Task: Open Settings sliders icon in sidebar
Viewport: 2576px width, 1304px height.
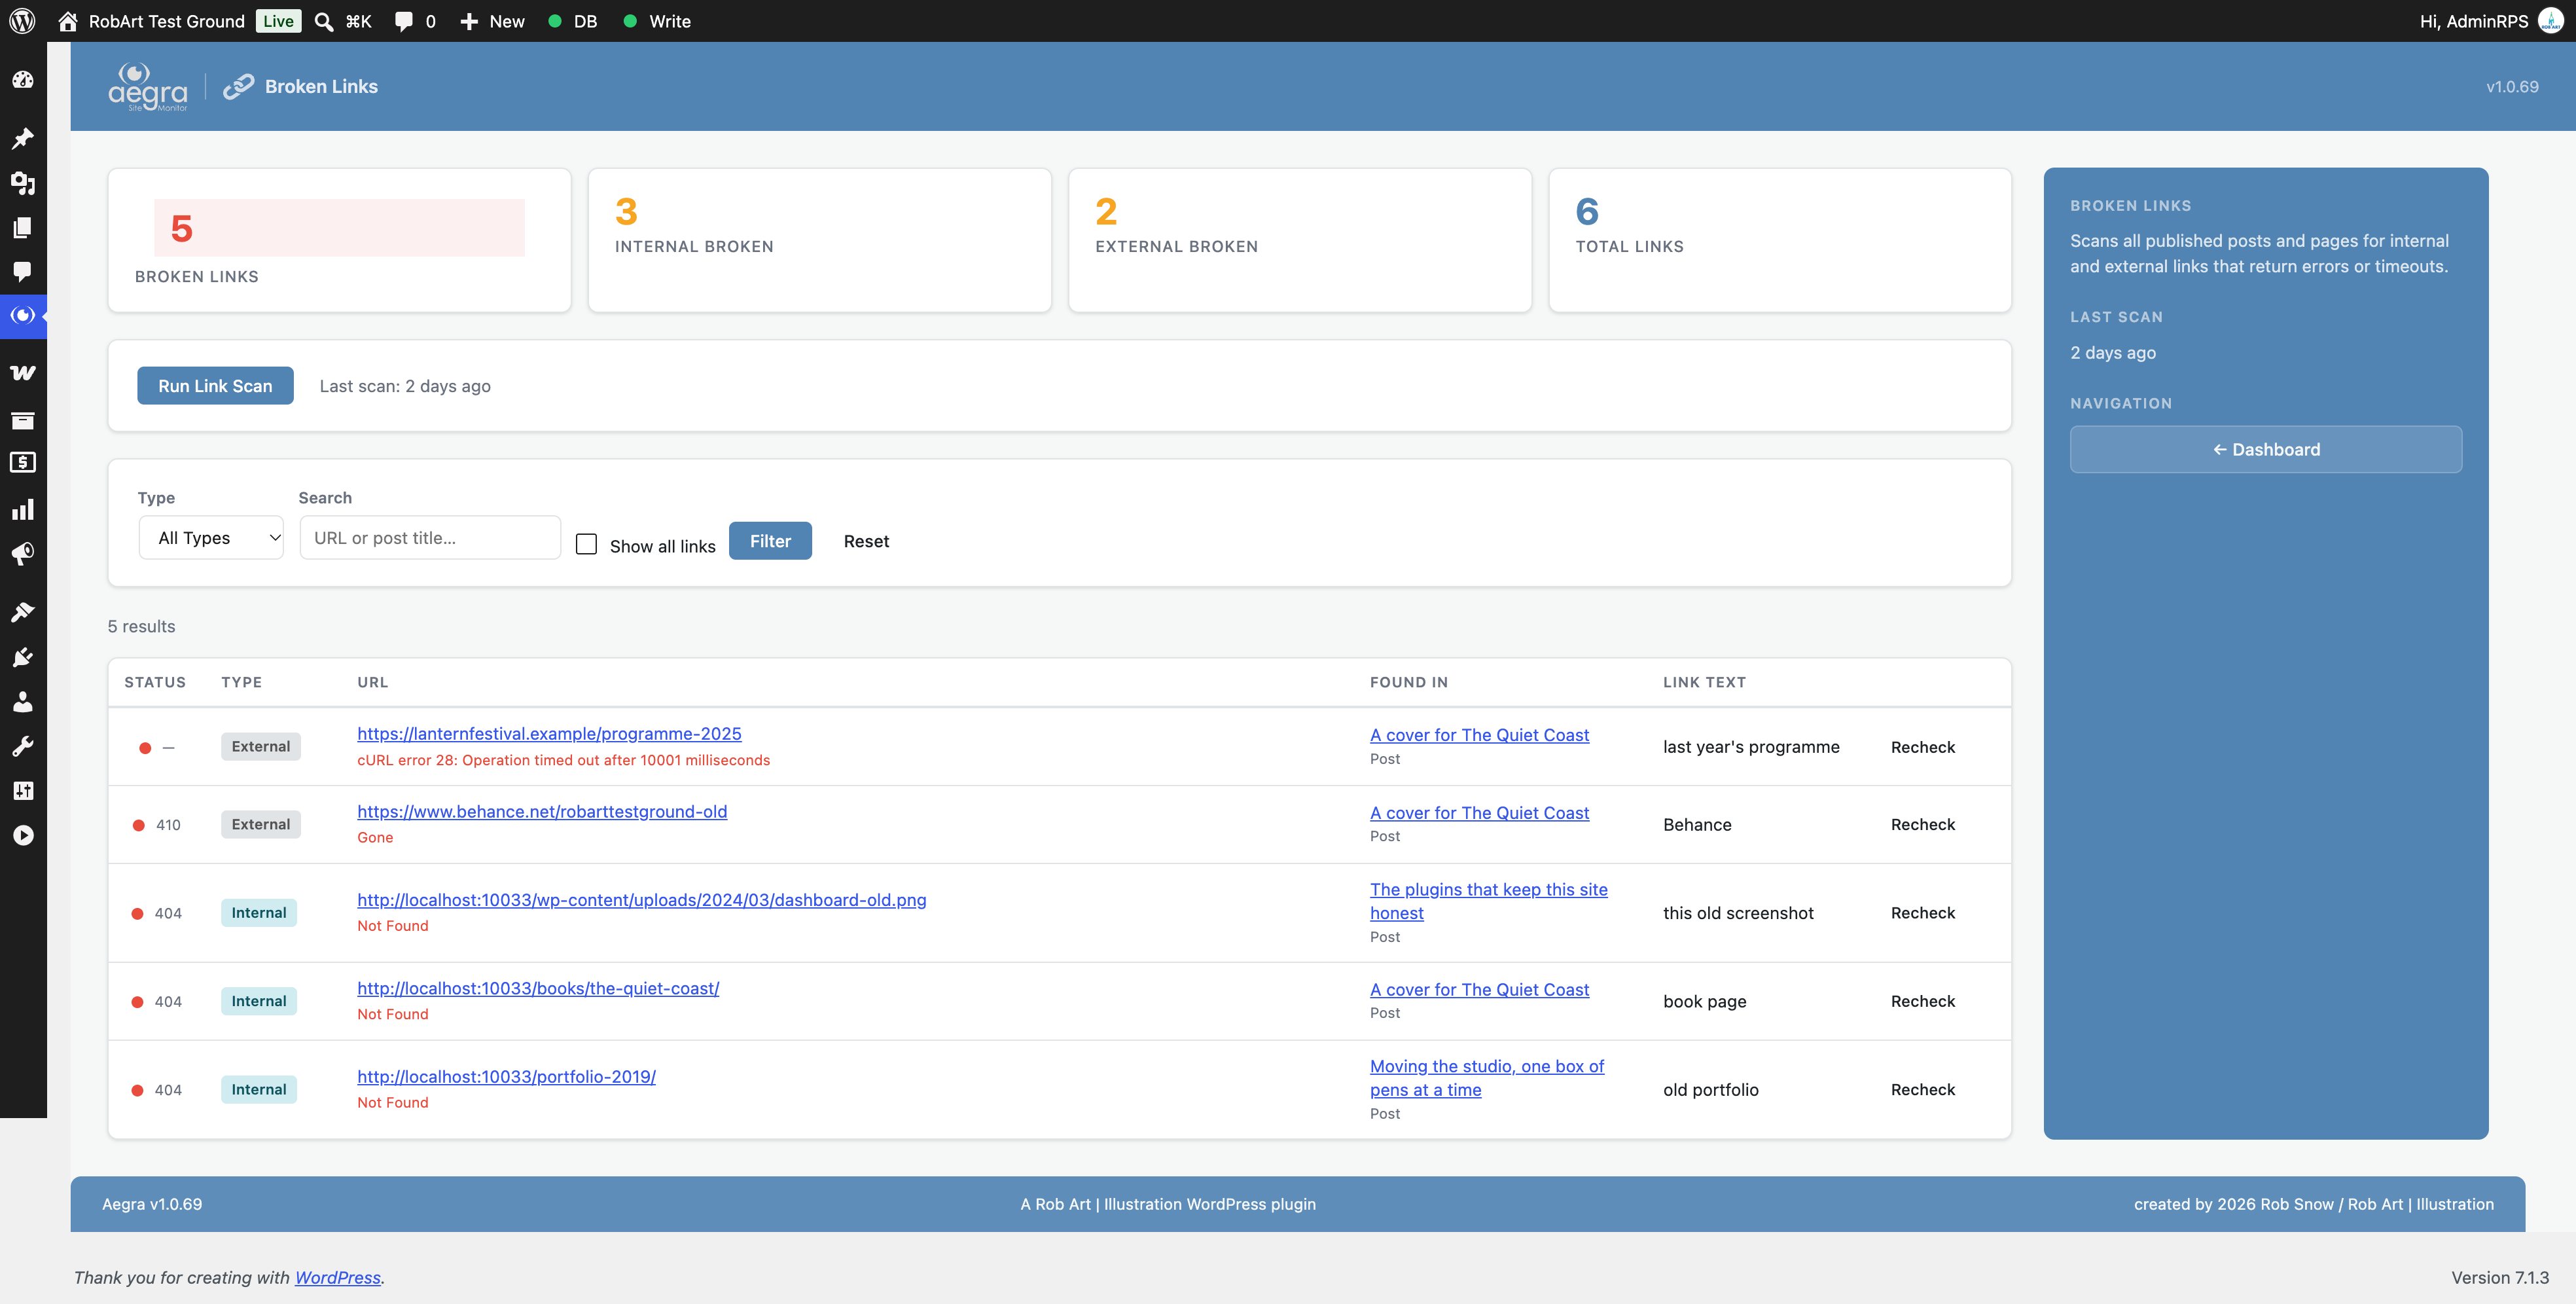Action: (x=23, y=791)
